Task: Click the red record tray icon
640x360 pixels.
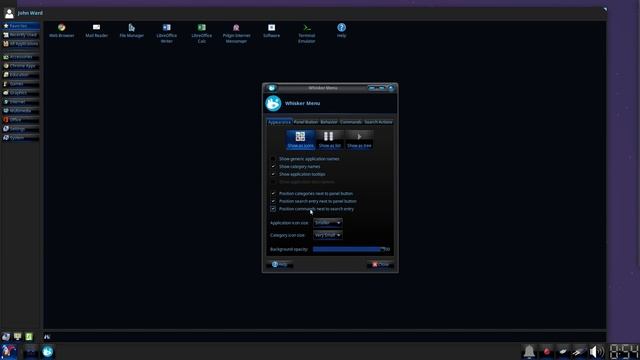Action: point(547,351)
